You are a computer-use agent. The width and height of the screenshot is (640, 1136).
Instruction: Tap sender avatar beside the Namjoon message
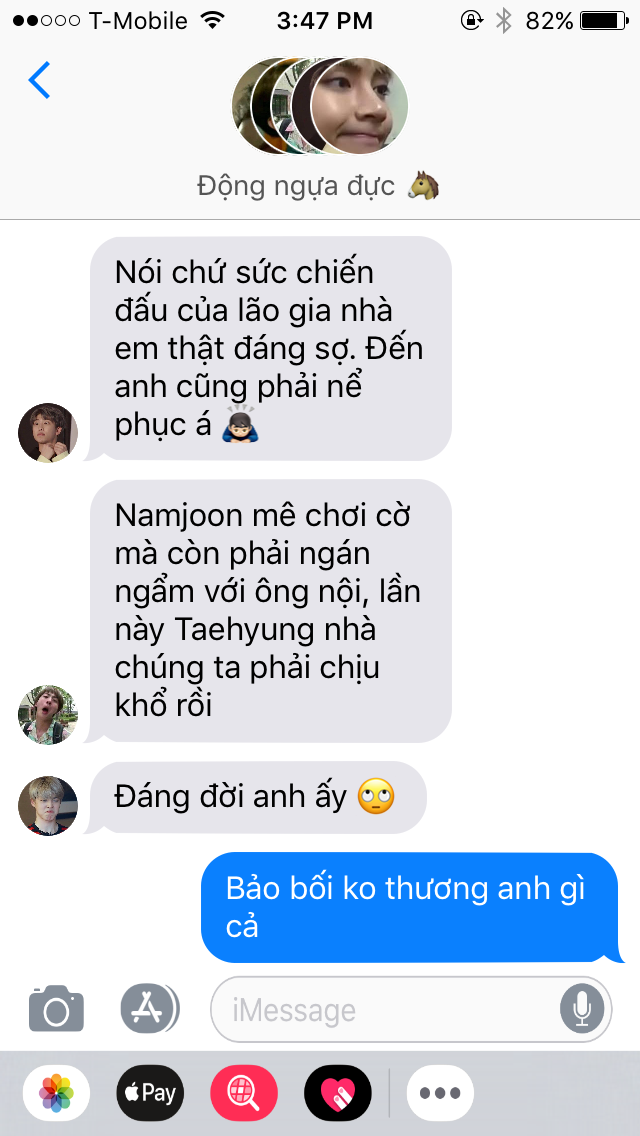click(x=48, y=714)
